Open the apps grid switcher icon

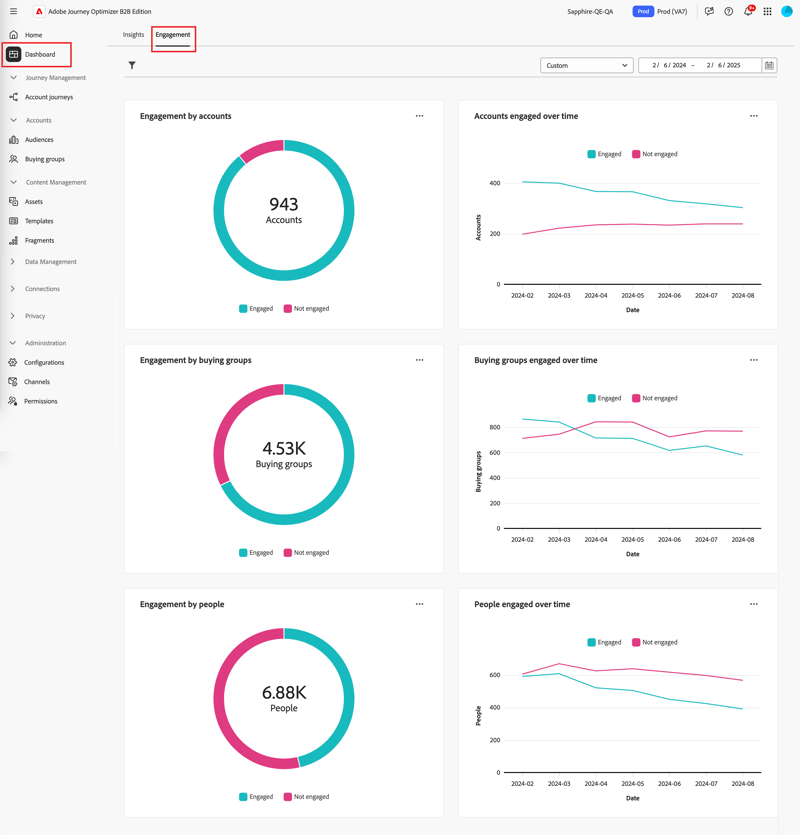coord(768,11)
